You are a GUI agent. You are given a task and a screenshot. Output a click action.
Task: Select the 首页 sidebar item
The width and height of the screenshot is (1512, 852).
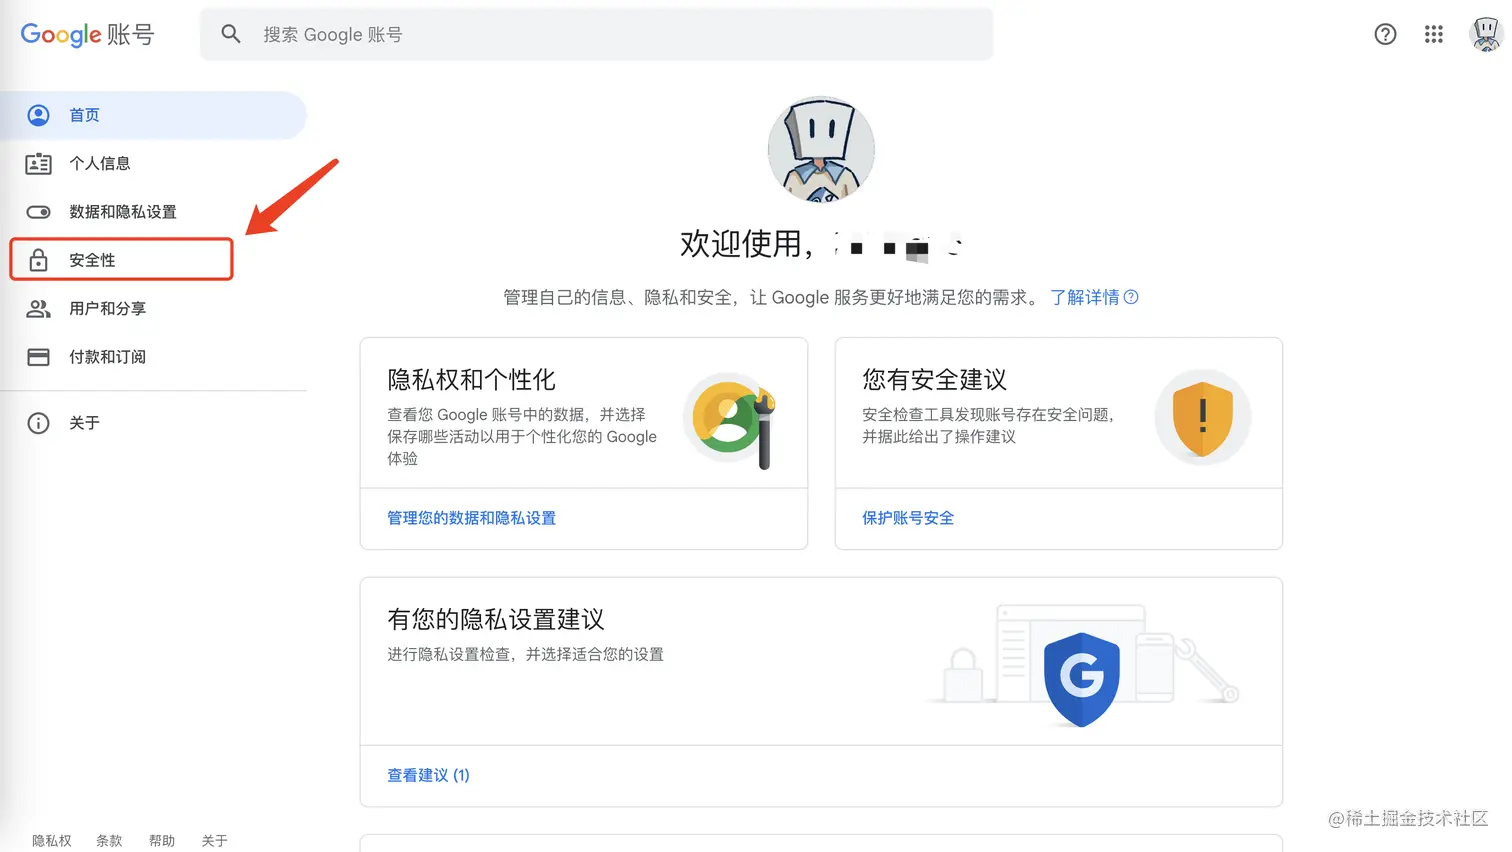point(153,115)
